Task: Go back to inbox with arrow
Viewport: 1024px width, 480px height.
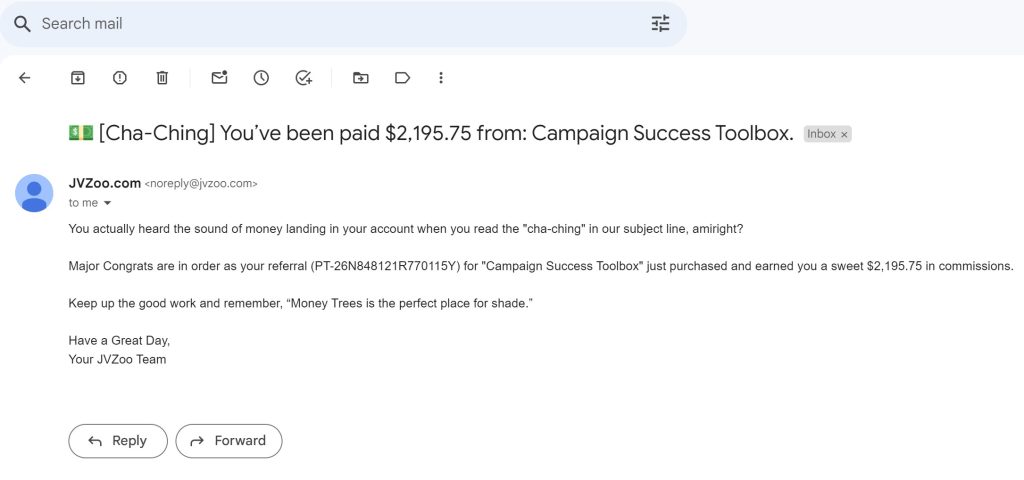Action: [24, 78]
